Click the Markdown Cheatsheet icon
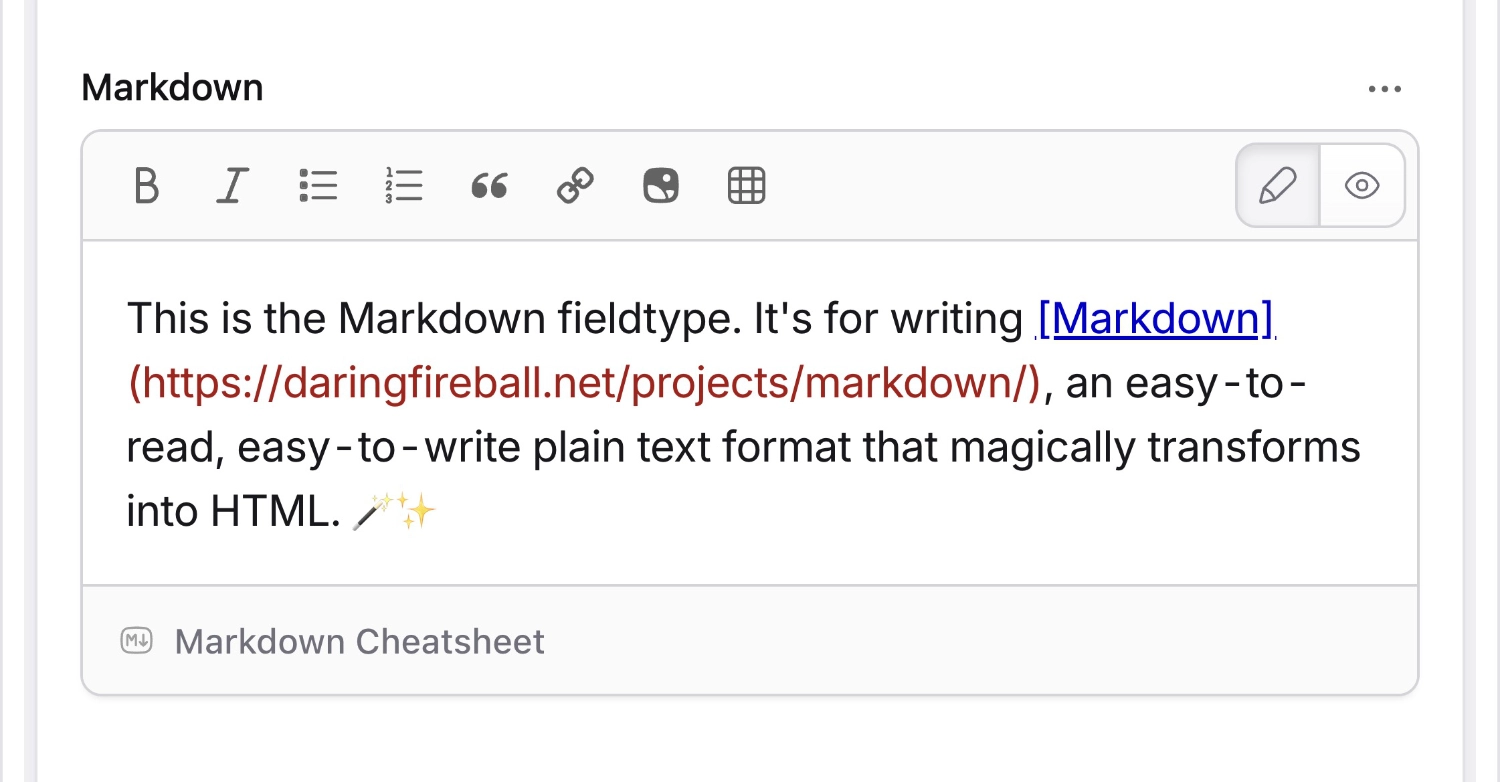 tap(136, 640)
